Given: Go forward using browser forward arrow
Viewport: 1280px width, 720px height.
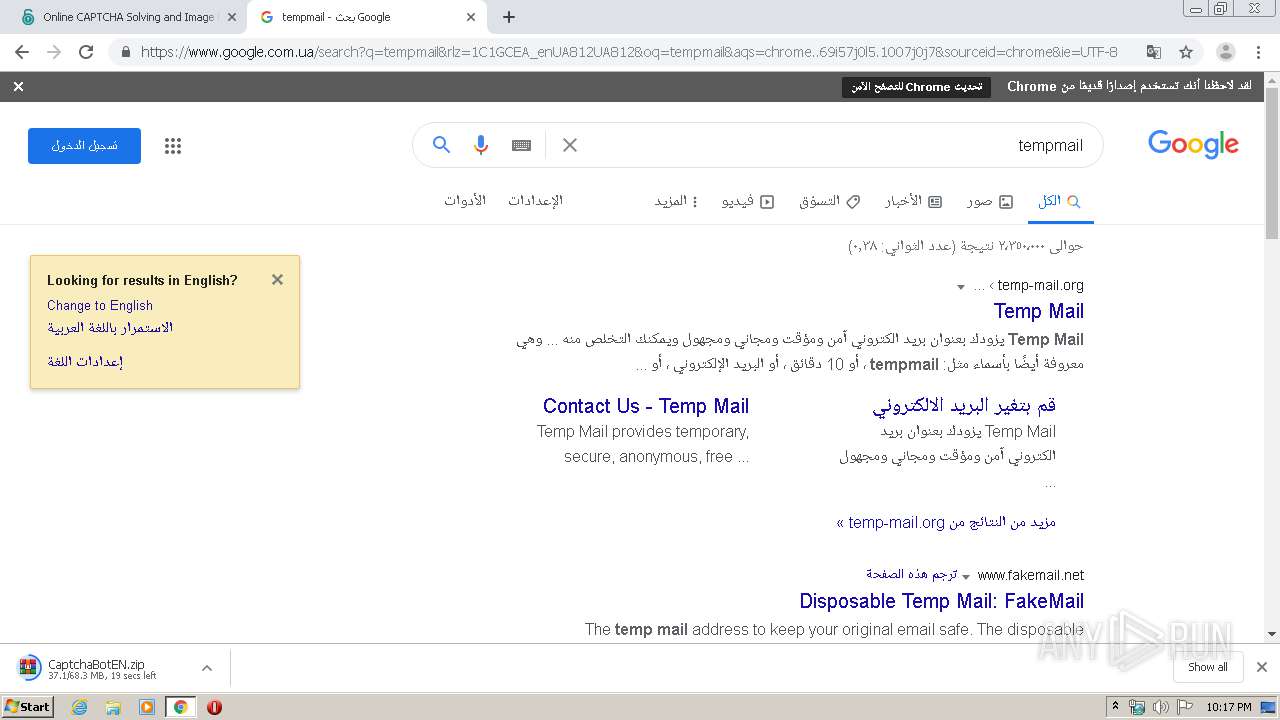Looking at the screenshot, I should 54,52.
